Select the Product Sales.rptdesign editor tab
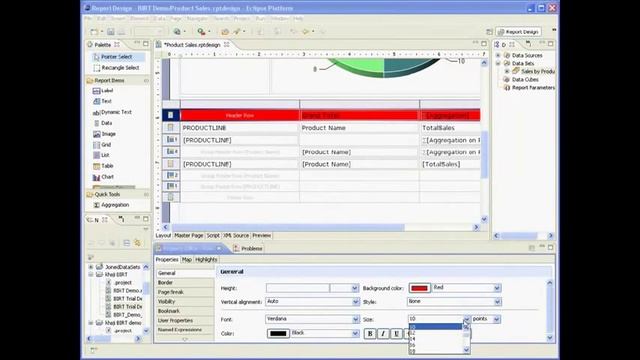640x360 pixels. 192,44
